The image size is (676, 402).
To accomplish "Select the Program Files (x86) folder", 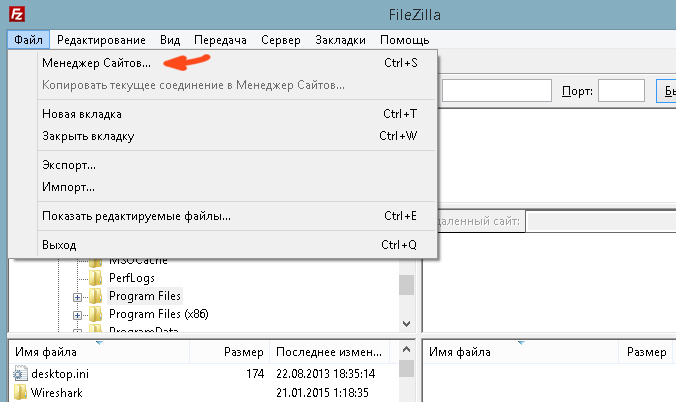I will point(159,314).
